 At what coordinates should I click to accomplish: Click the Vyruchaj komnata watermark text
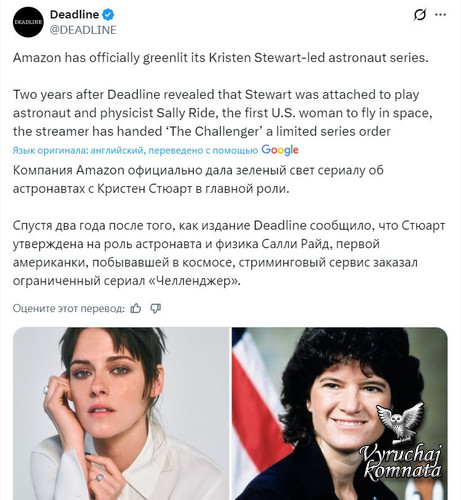[402, 462]
